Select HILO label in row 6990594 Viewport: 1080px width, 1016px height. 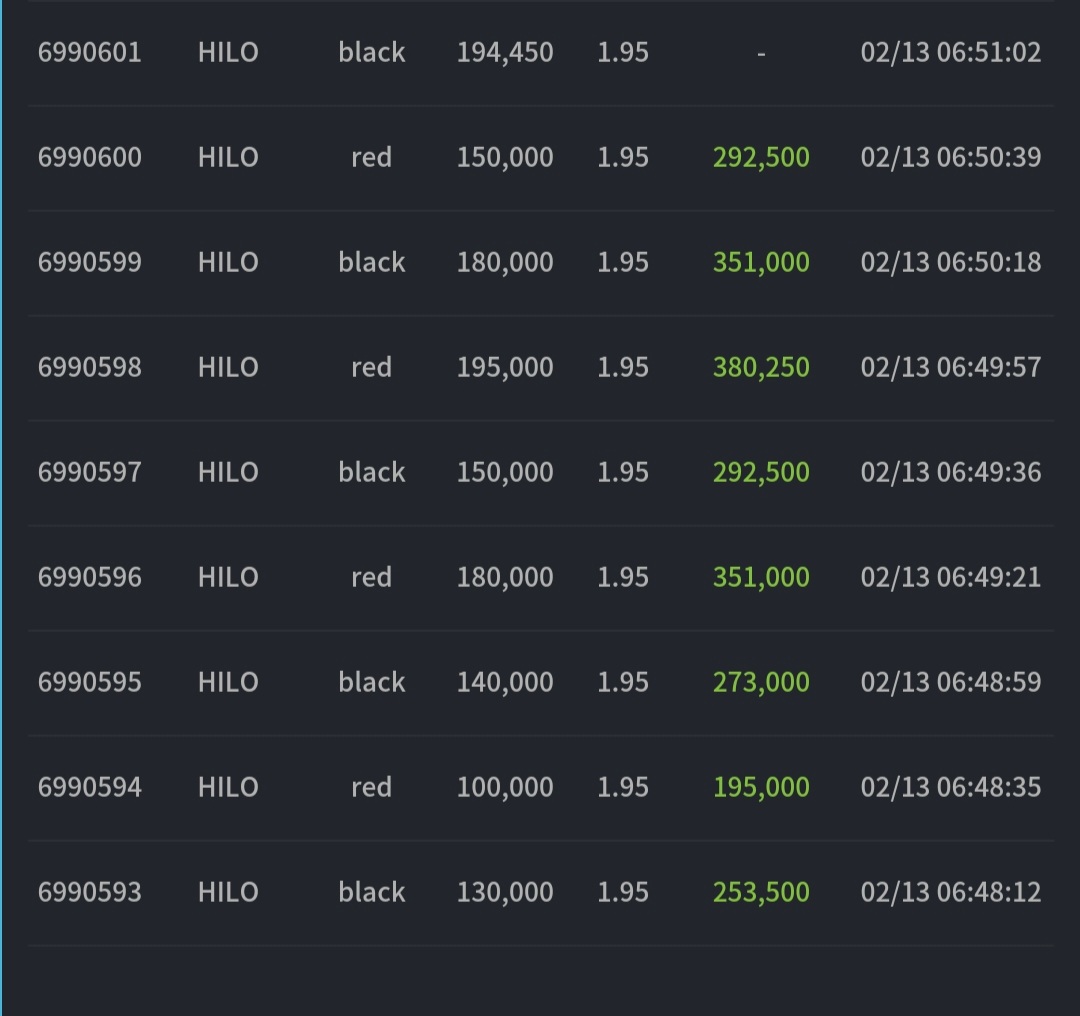228,787
